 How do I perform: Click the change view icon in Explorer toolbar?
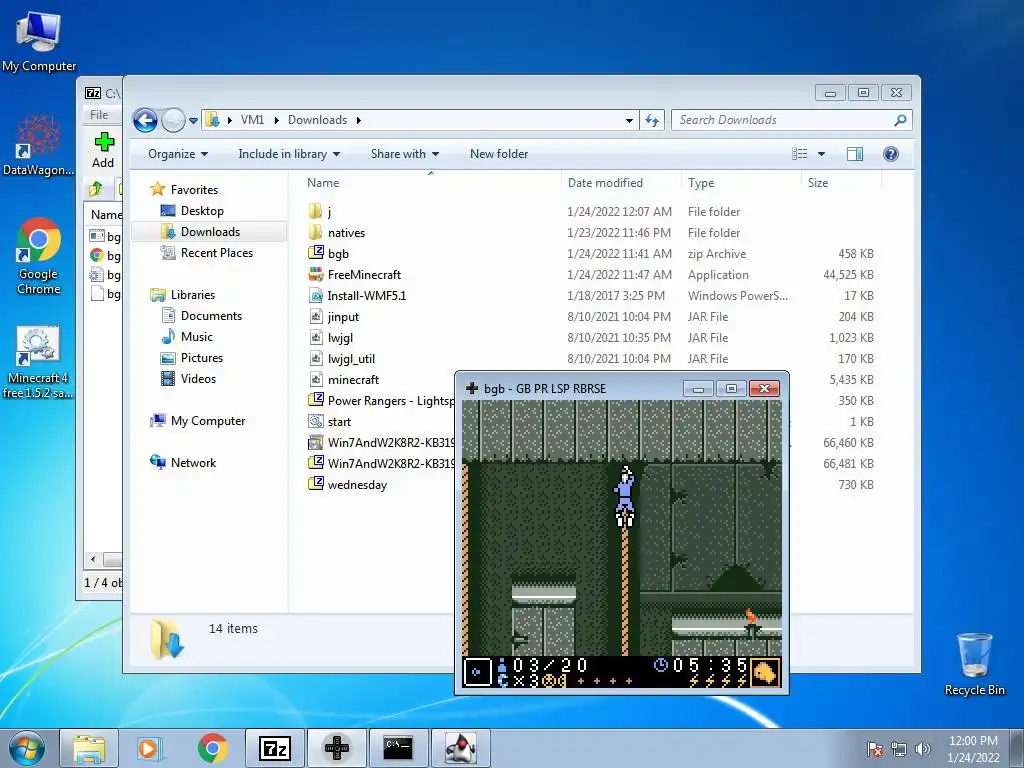(x=799, y=154)
